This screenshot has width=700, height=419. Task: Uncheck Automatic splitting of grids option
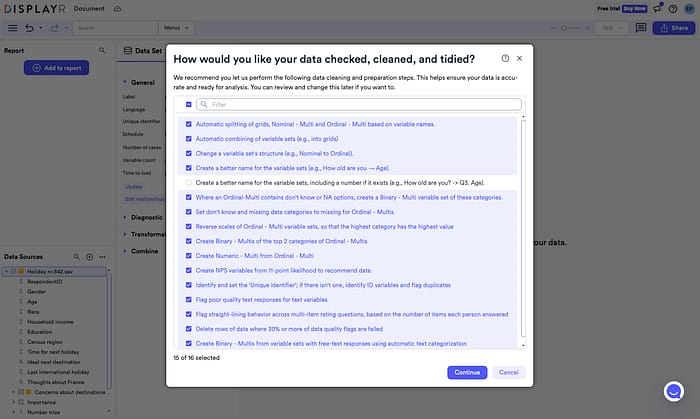tap(188, 124)
